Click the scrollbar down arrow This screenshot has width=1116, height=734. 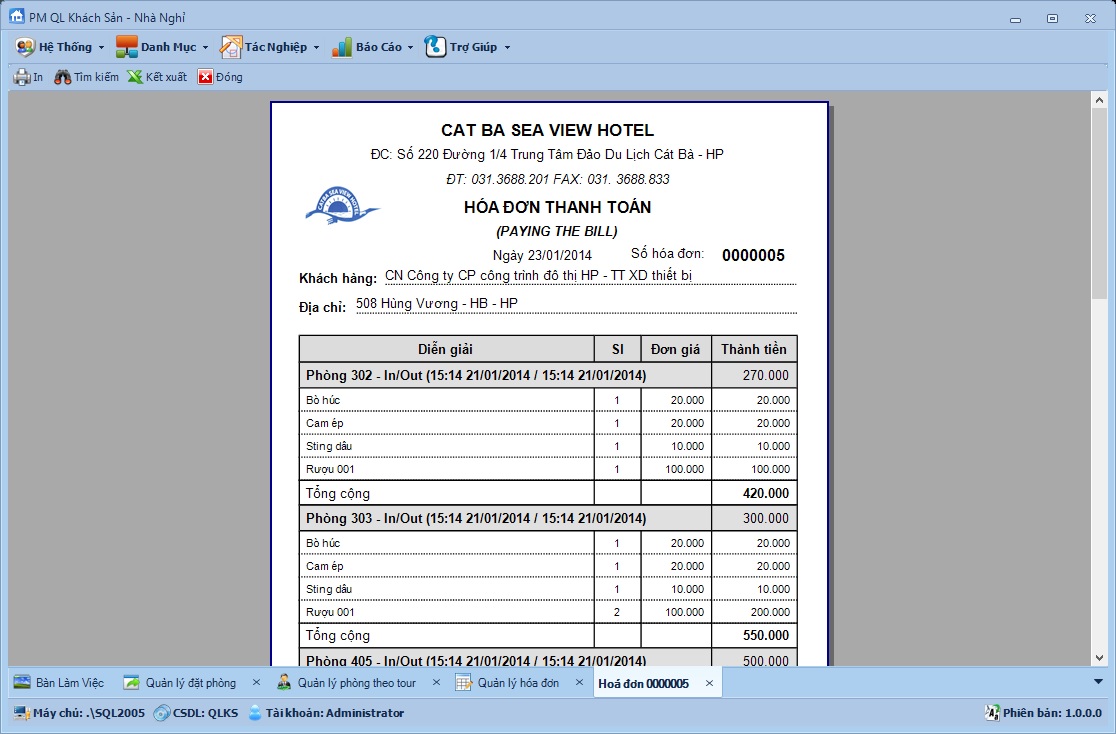click(1099, 657)
